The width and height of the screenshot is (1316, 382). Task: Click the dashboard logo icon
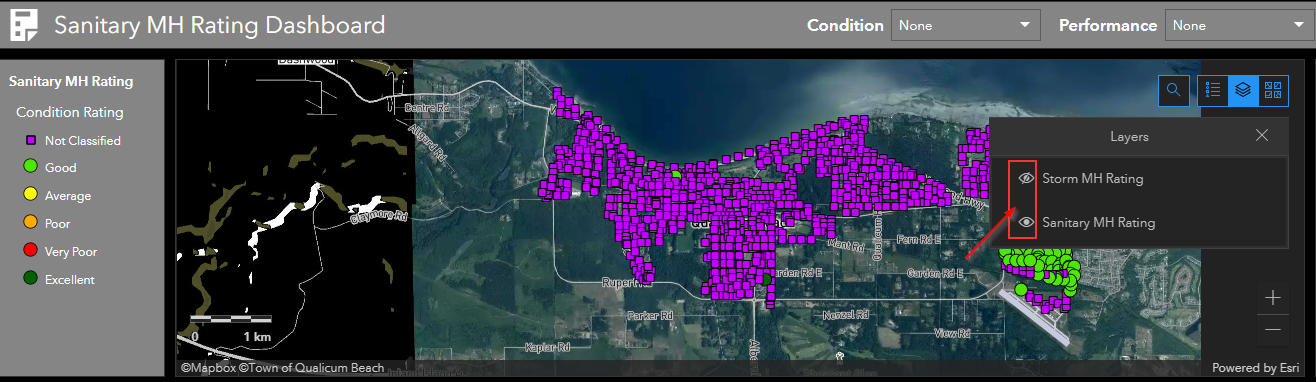[24, 25]
